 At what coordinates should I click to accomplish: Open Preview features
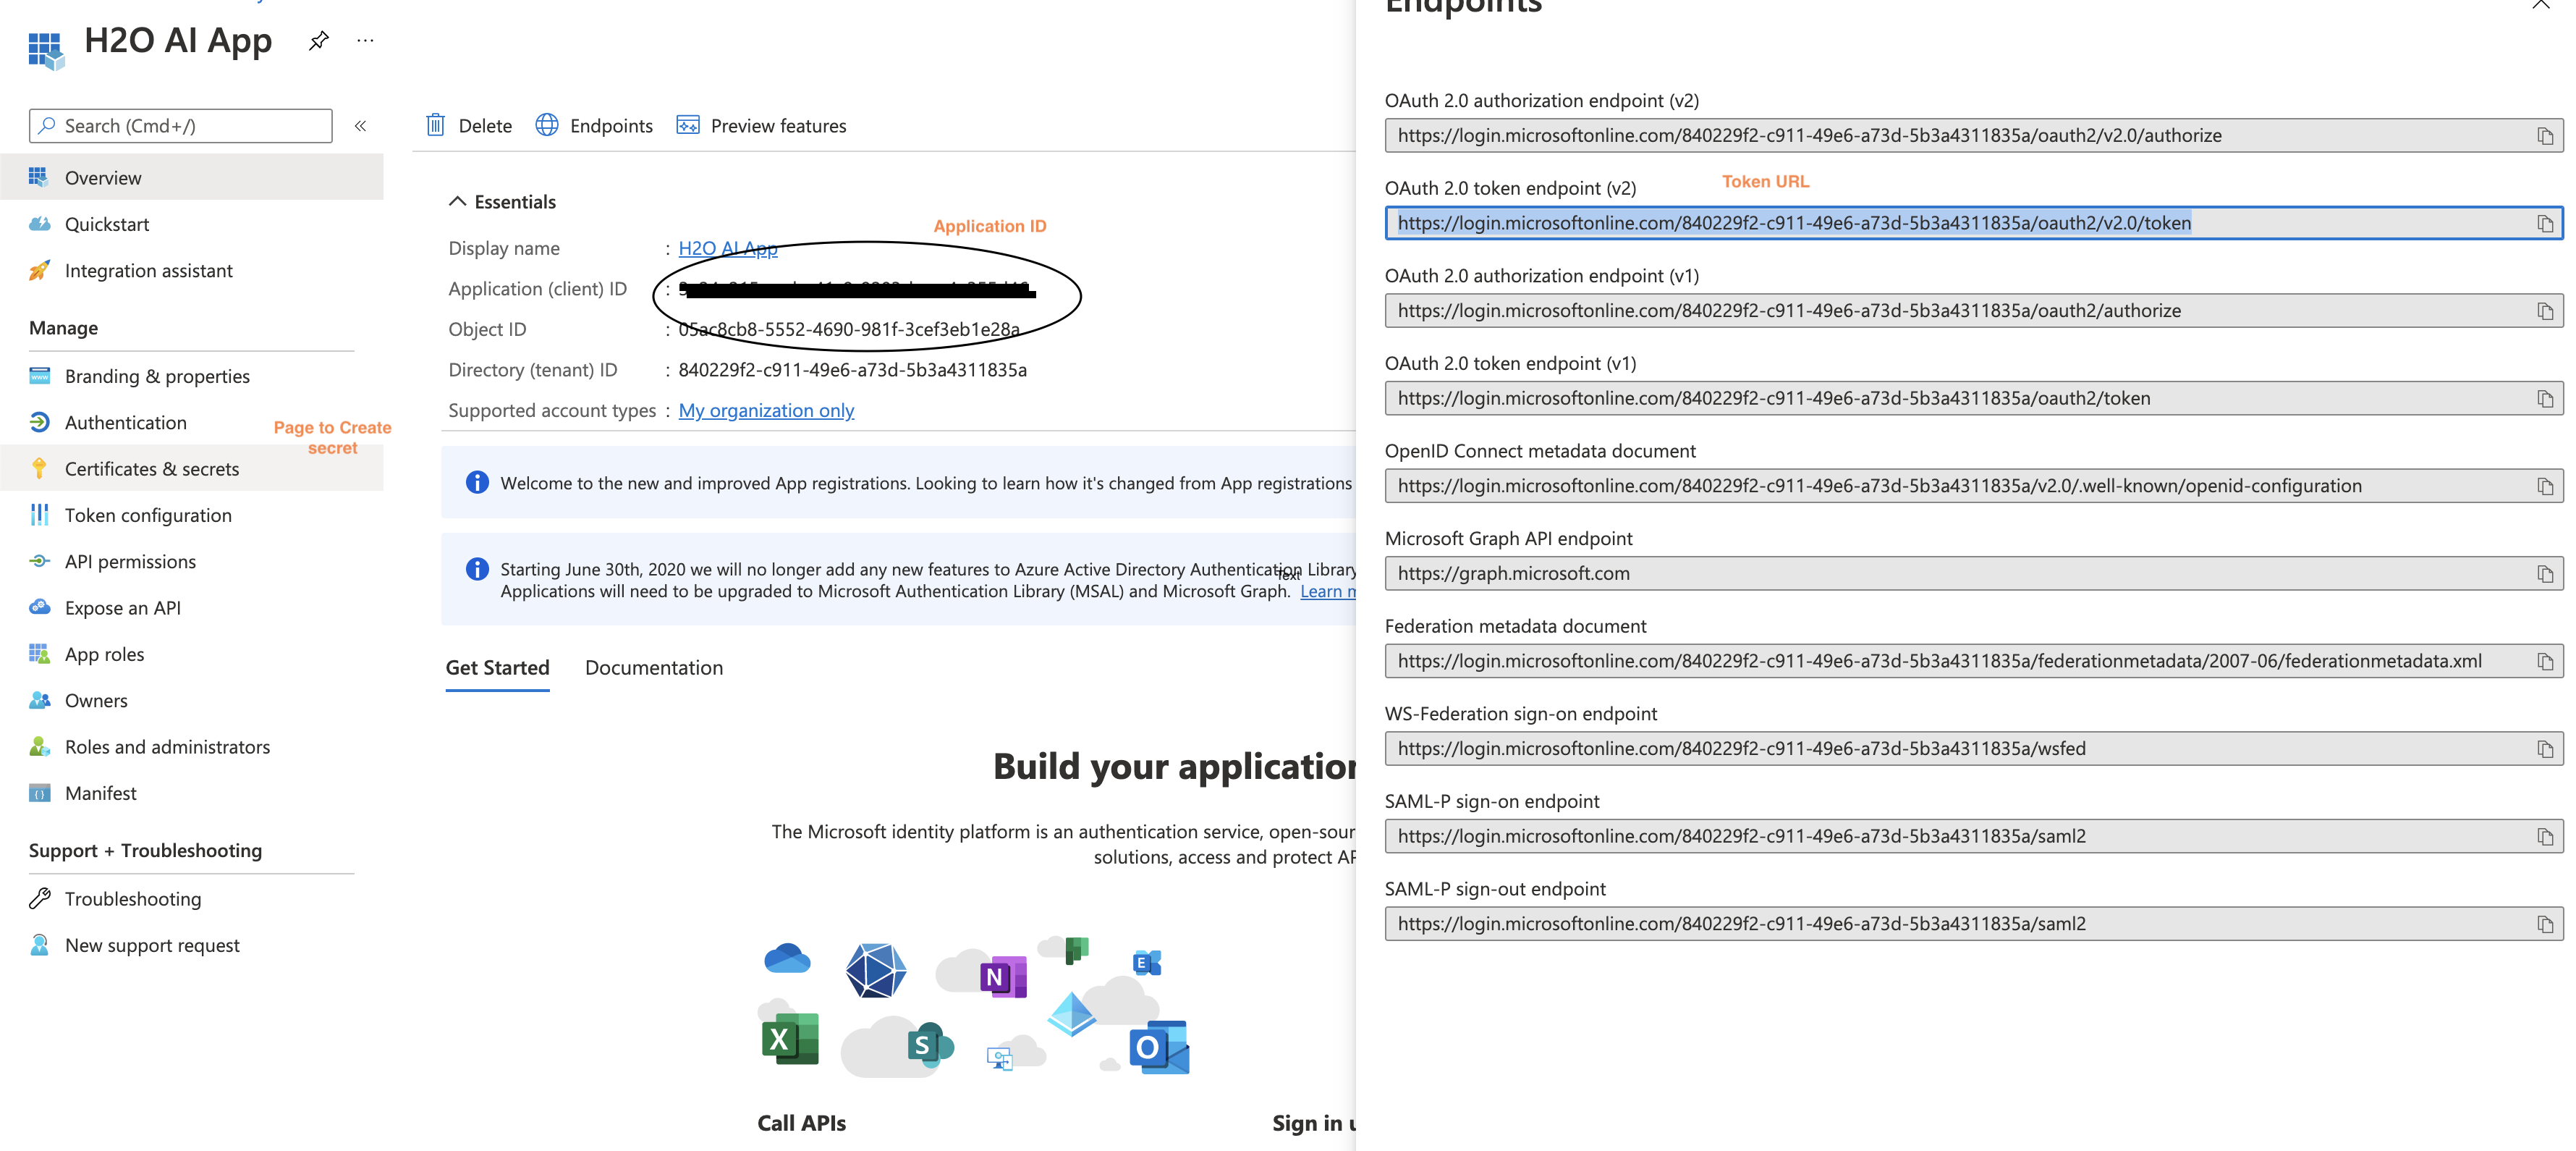pyautogui.click(x=761, y=125)
